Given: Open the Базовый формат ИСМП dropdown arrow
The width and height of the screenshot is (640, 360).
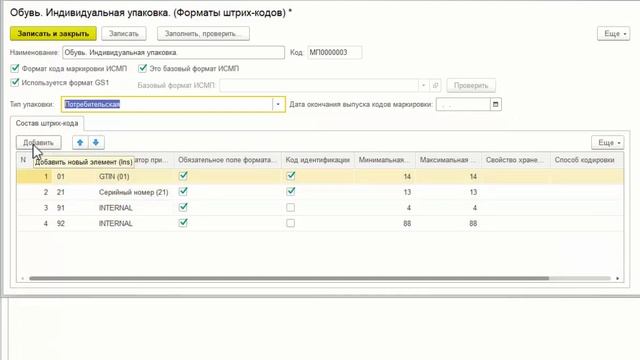Looking at the screenshot, I should [424, 85].
